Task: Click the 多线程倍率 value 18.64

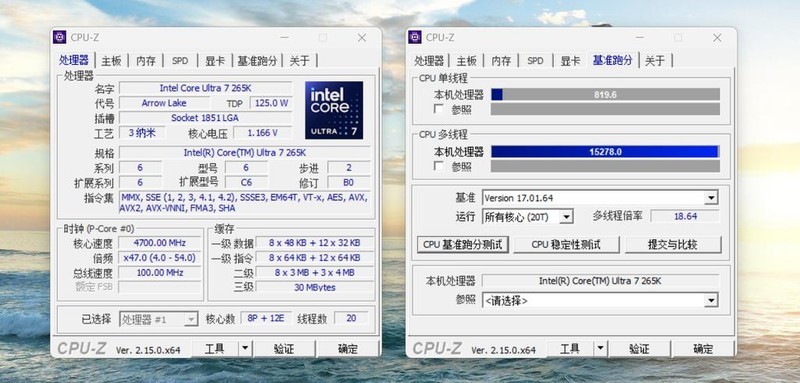Action: (685, 216)
